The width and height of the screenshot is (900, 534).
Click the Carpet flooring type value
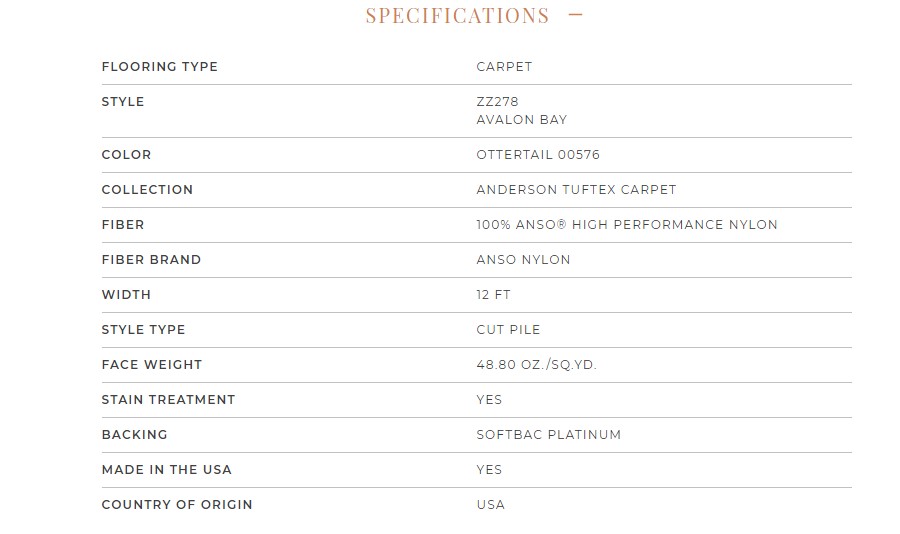pos(504,67)
